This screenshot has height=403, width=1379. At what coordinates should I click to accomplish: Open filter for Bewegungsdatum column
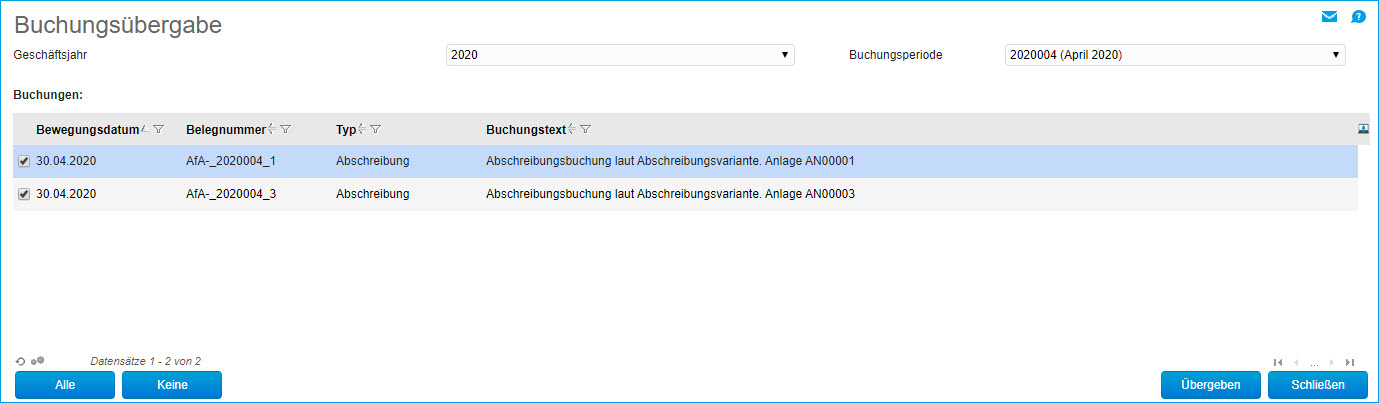159,129
